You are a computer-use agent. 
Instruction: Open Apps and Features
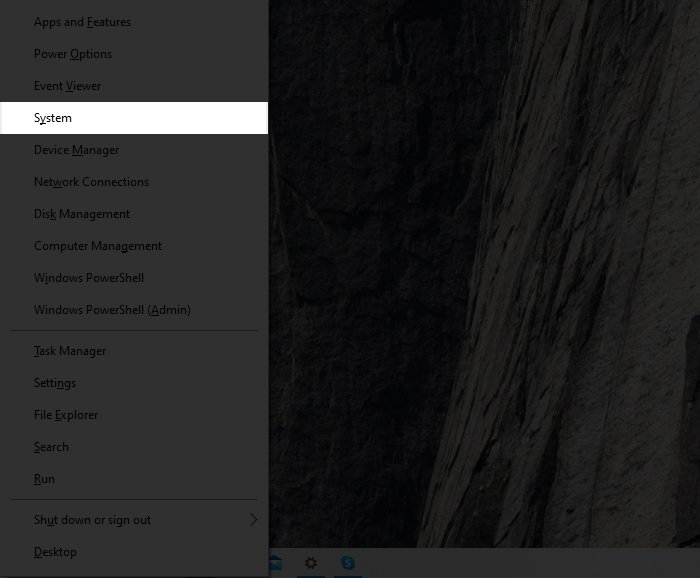click(x=82, y=22)
